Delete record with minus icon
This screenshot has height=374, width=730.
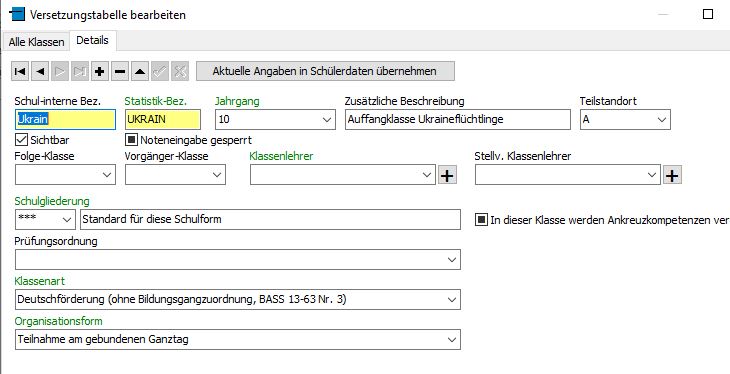click(120, 71)
